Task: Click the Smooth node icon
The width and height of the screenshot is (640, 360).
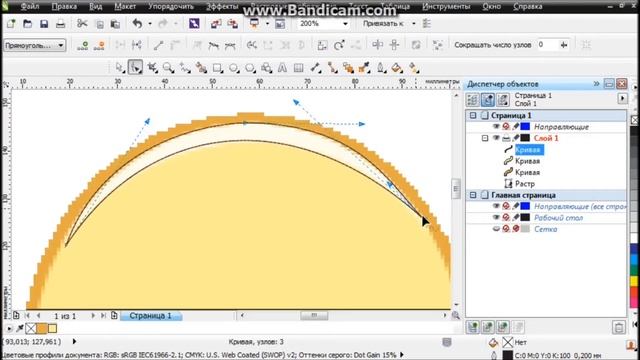Action: tap(214, 45)
